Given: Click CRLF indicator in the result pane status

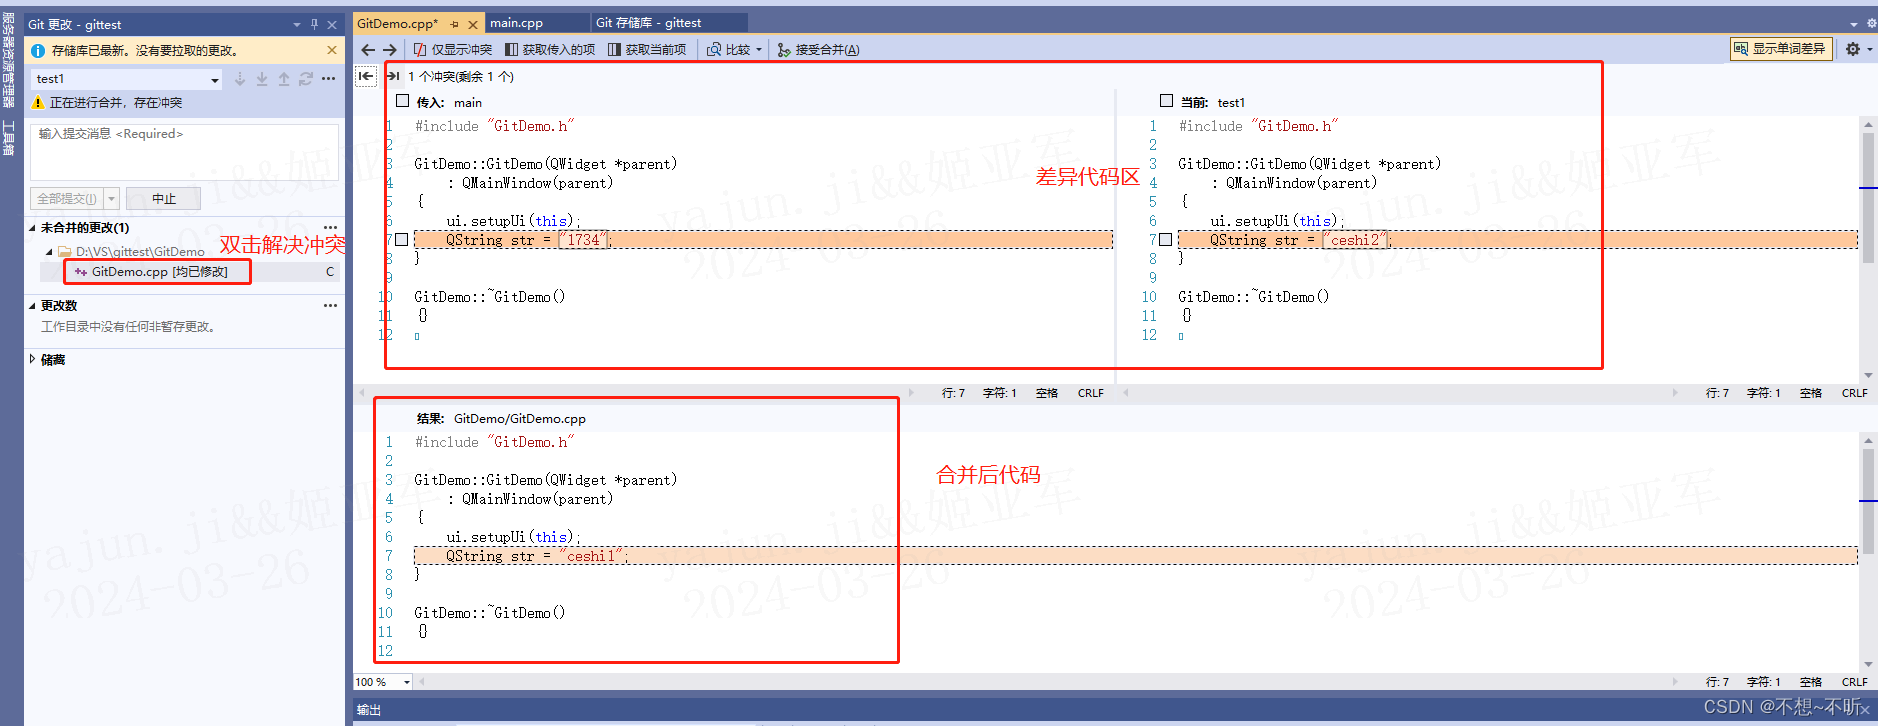Looking at the screenshot, I should pos(1855,682).
